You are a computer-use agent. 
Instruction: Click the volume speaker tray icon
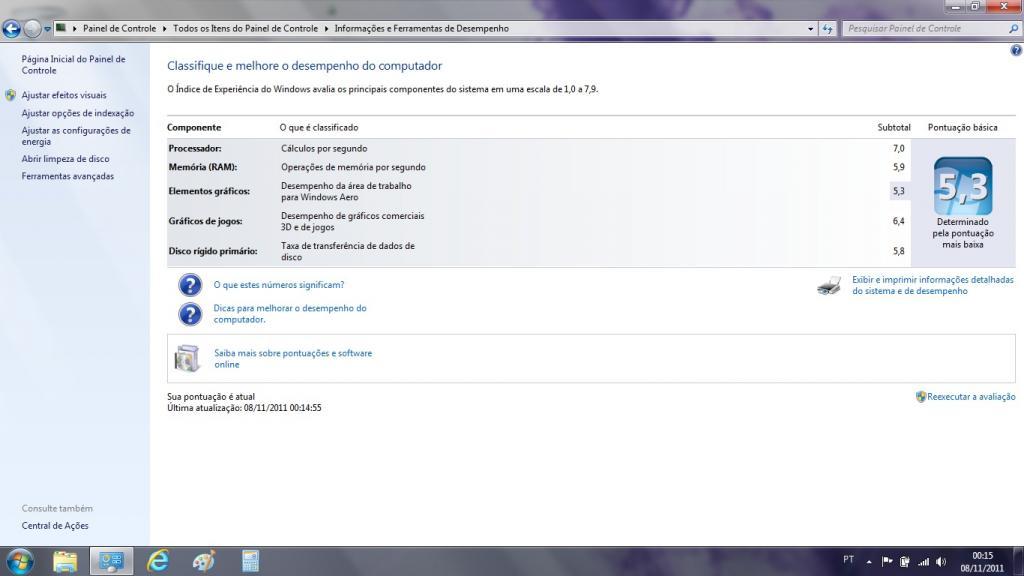click(941, 562)
